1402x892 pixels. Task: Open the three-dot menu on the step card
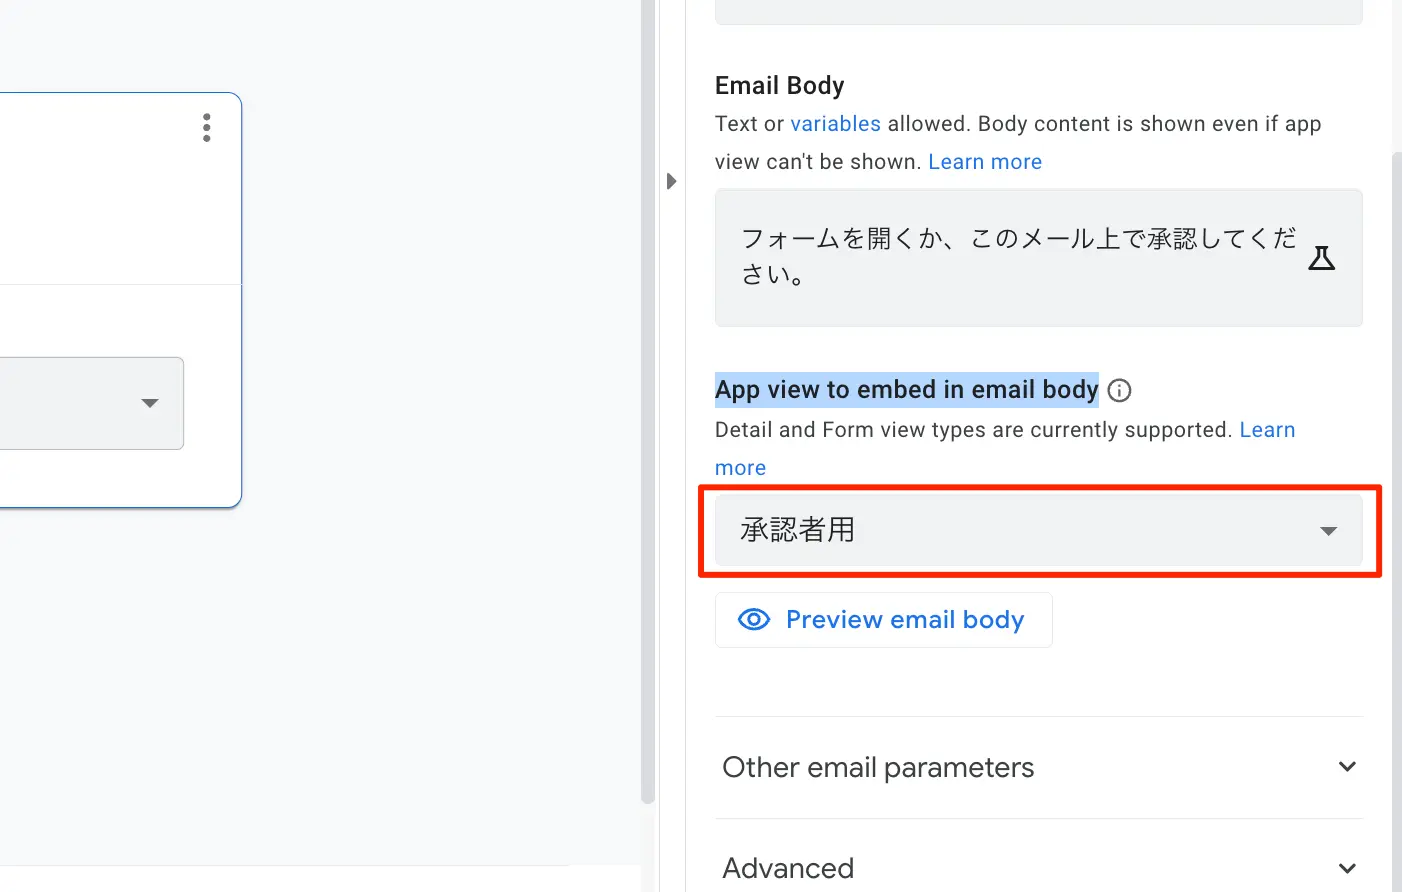point(207,128)
